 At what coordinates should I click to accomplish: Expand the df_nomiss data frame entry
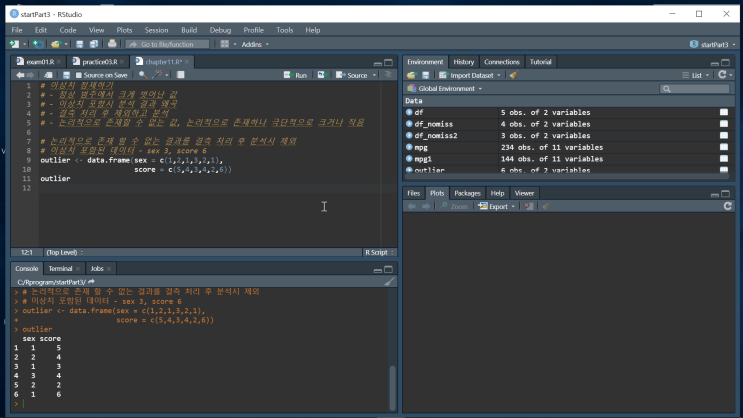pyautogui.click(x=409, y=124)
